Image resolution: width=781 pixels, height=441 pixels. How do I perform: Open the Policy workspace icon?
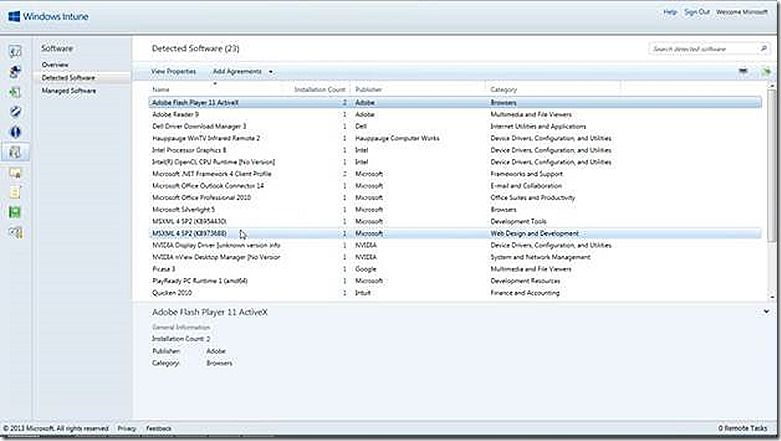point(15,192)
